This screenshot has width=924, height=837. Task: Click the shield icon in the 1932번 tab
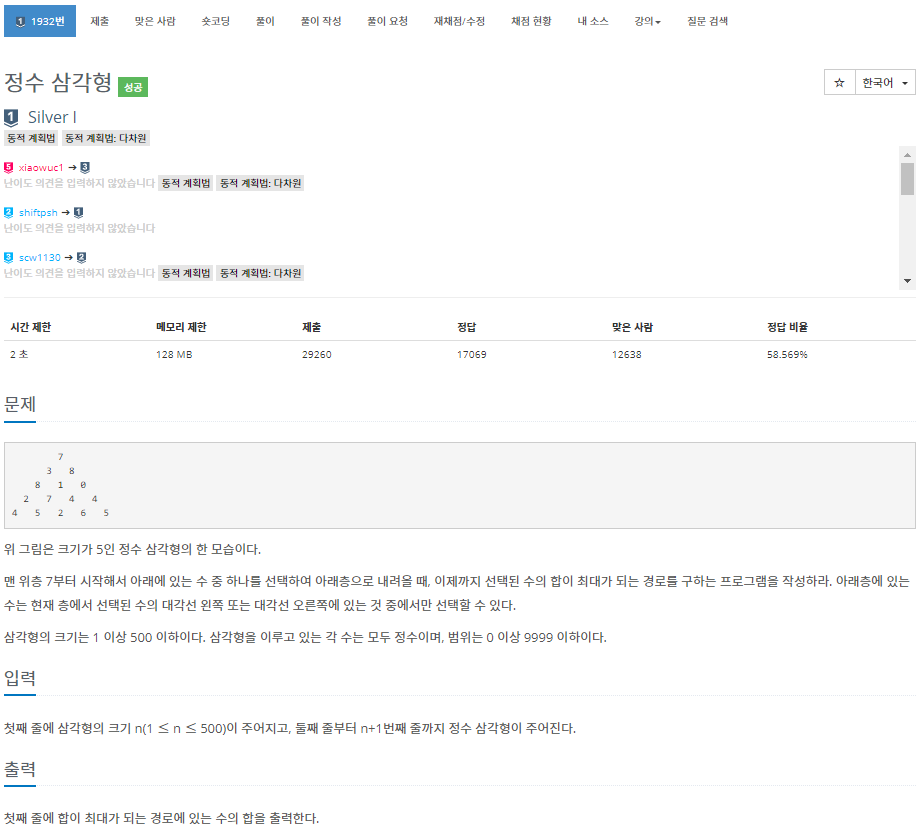(x=21, y=22)
